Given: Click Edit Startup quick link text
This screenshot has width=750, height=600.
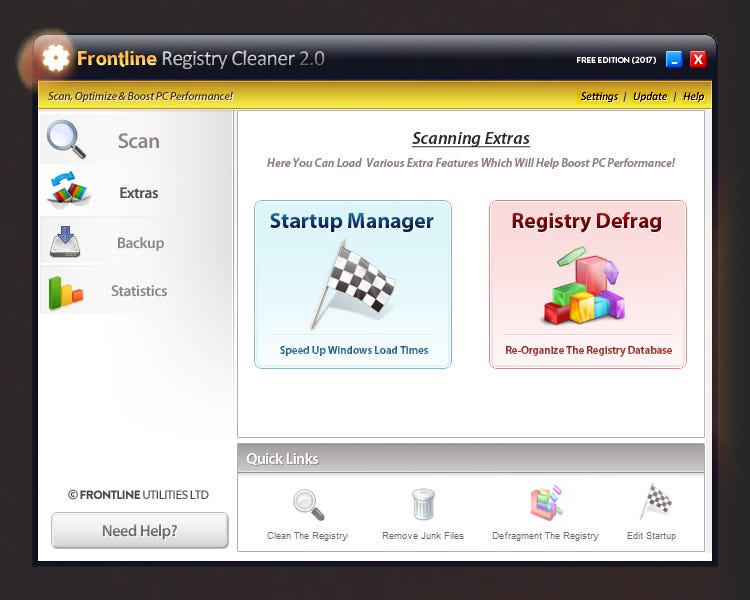Looking at the screenshot, I should [651, 536].
